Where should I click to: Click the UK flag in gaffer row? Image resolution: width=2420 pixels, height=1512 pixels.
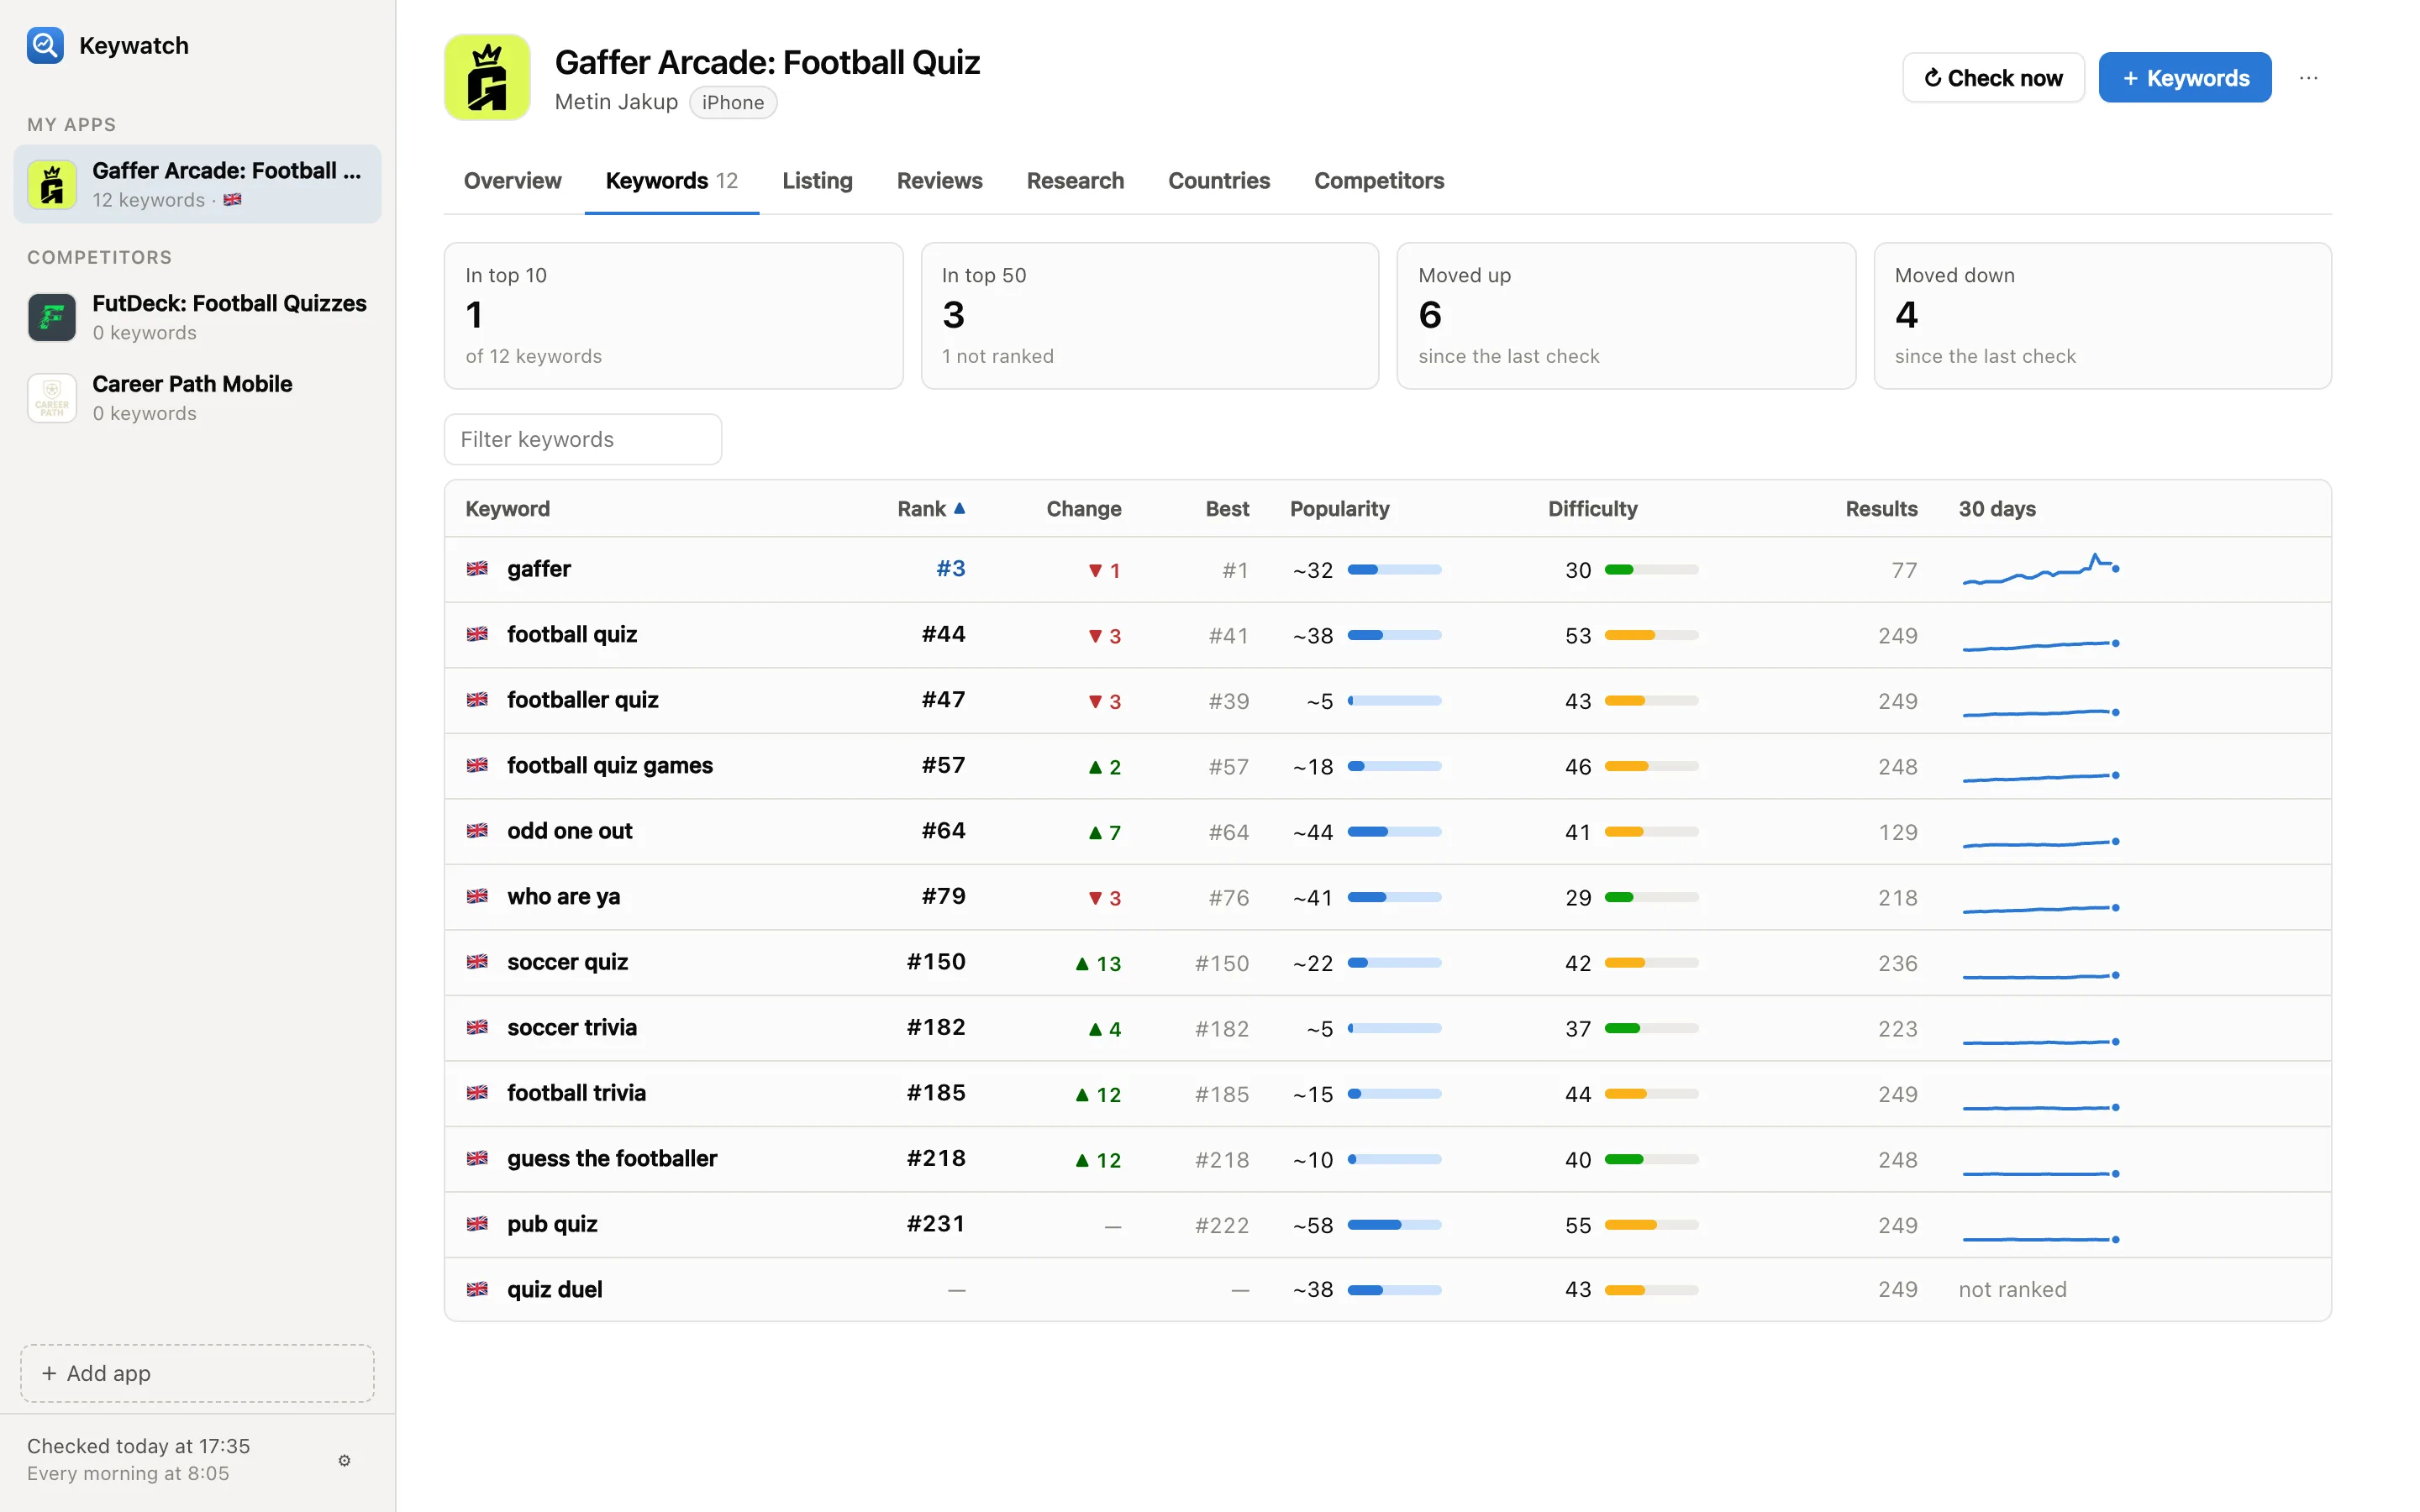click(477, 569)
